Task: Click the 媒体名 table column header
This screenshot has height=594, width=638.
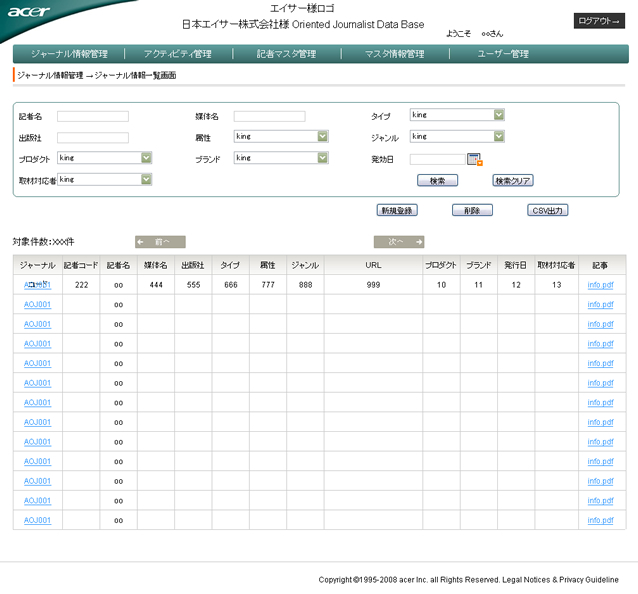Action: [x=156, y=265]
